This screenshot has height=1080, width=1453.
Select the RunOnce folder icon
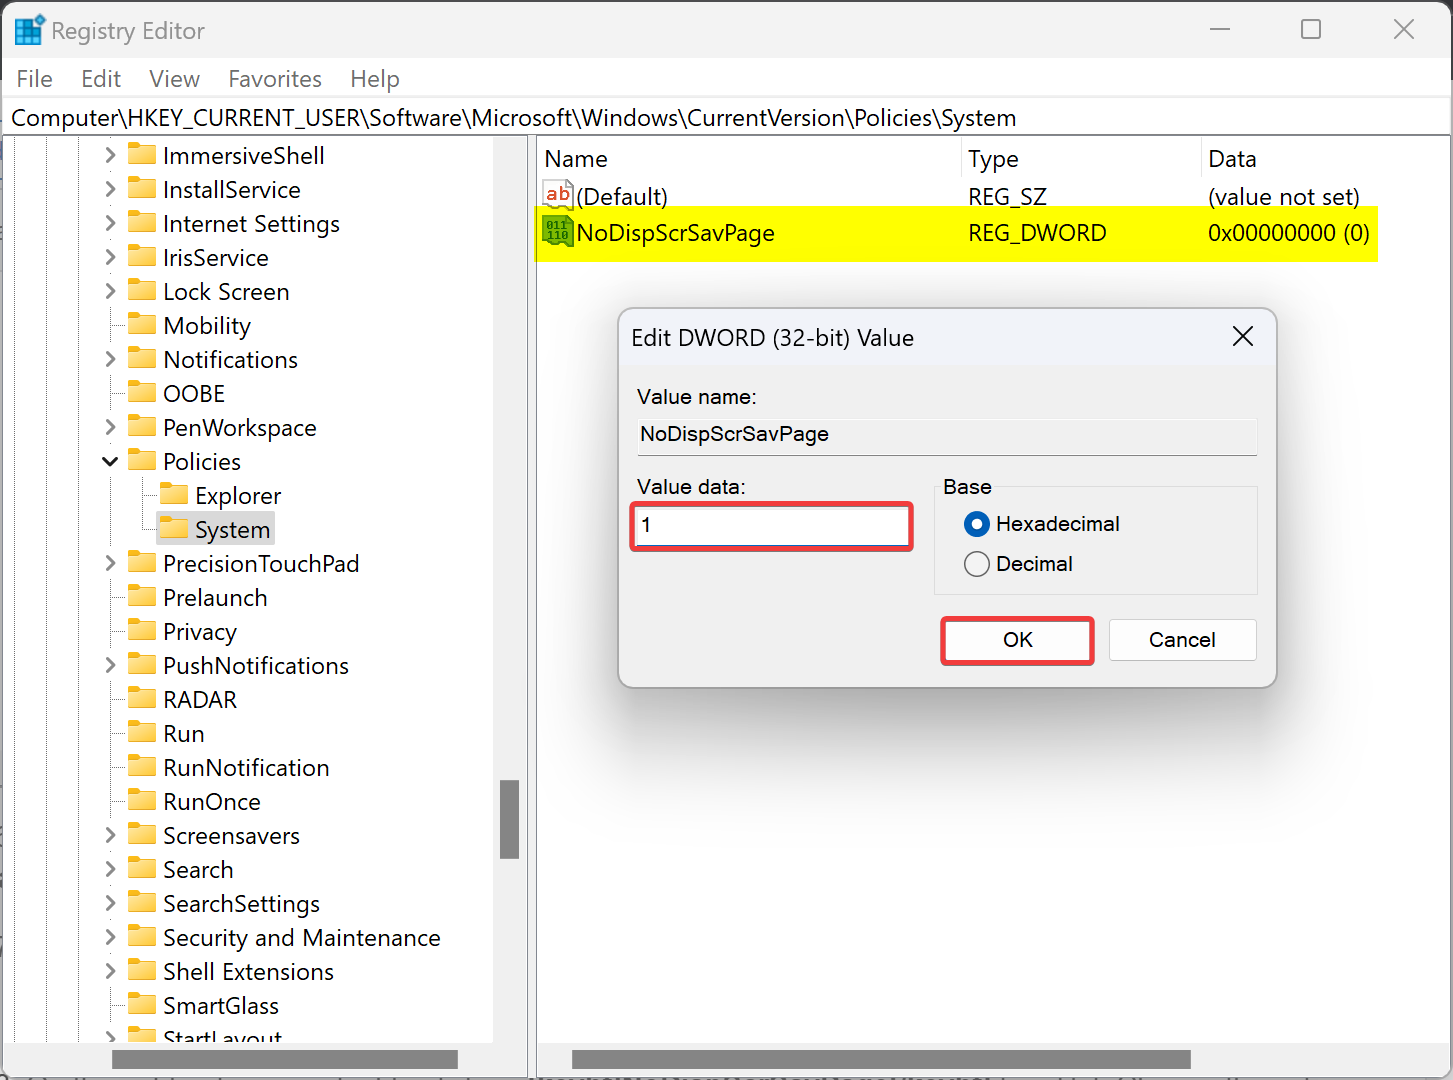click(143, 800)
